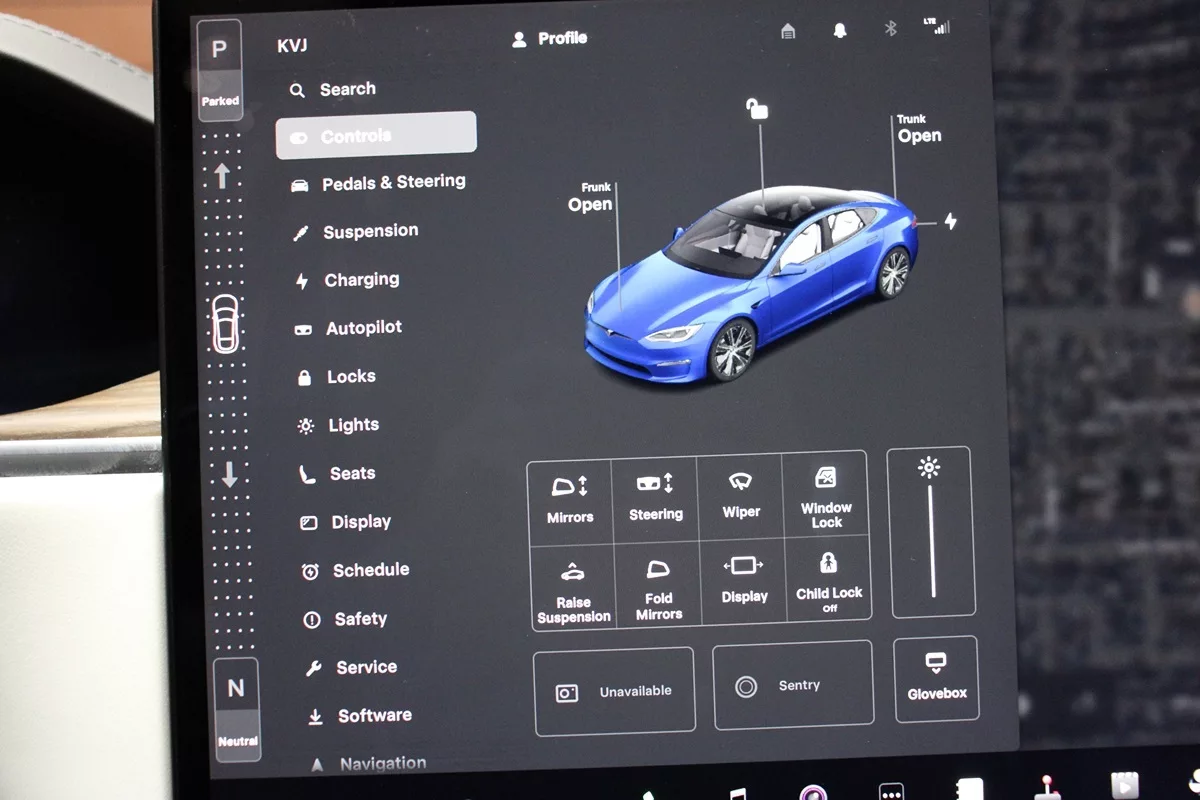Open the Glovebox
This screenshot has width=1200, height=800.
pos(936,678)
